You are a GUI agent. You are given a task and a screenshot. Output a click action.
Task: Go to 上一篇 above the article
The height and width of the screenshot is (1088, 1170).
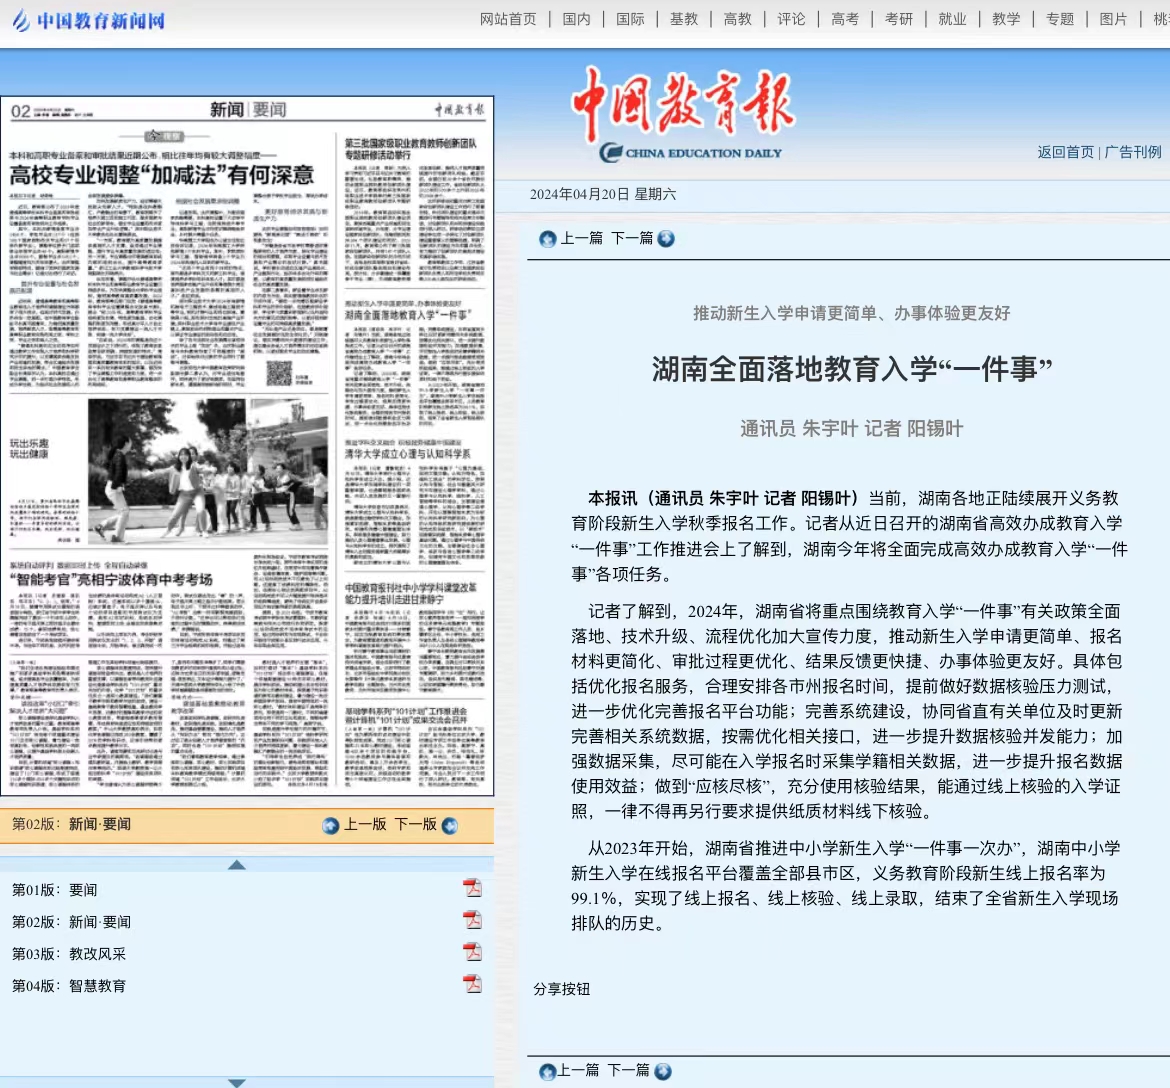click(x=581, y=238)
